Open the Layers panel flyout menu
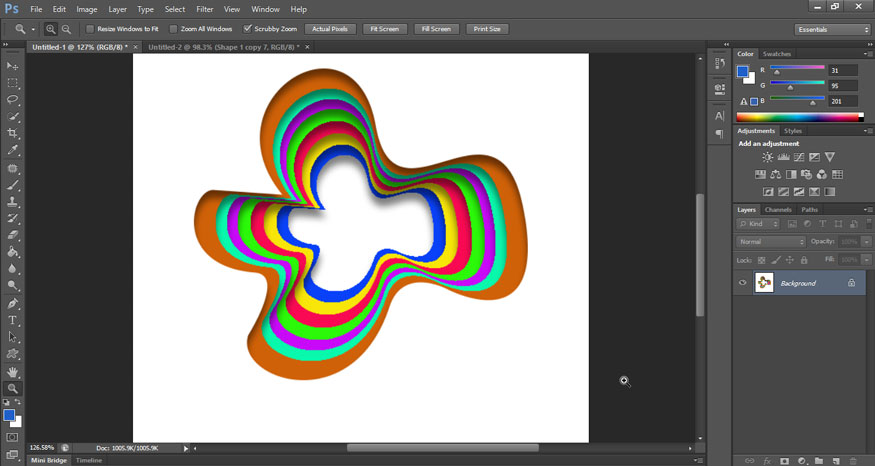 [867, 210]
